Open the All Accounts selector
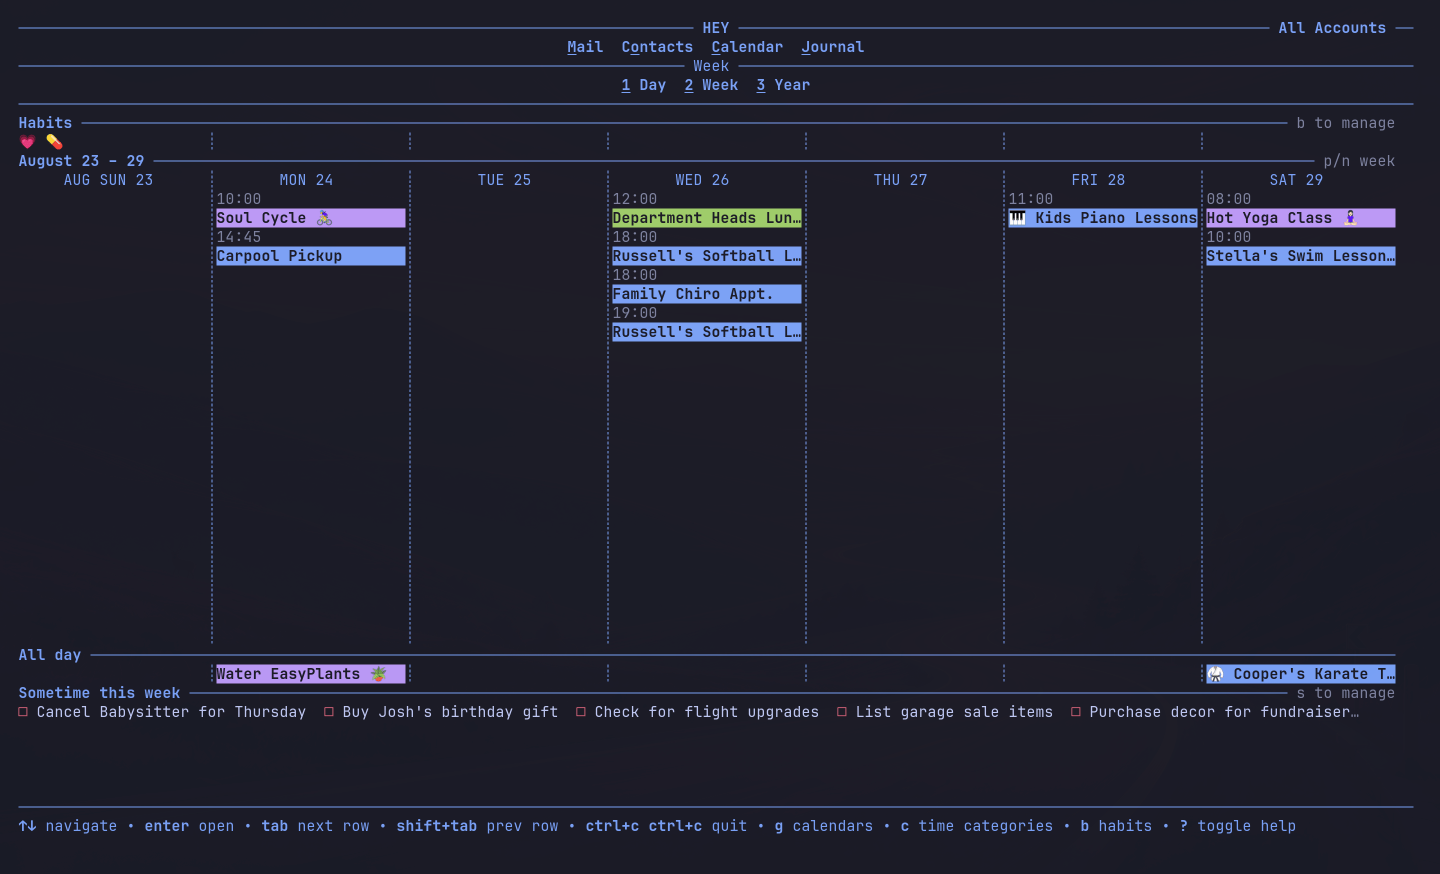The height and width of the screenshot is (874, 1440). click(x=1332, y=28)
